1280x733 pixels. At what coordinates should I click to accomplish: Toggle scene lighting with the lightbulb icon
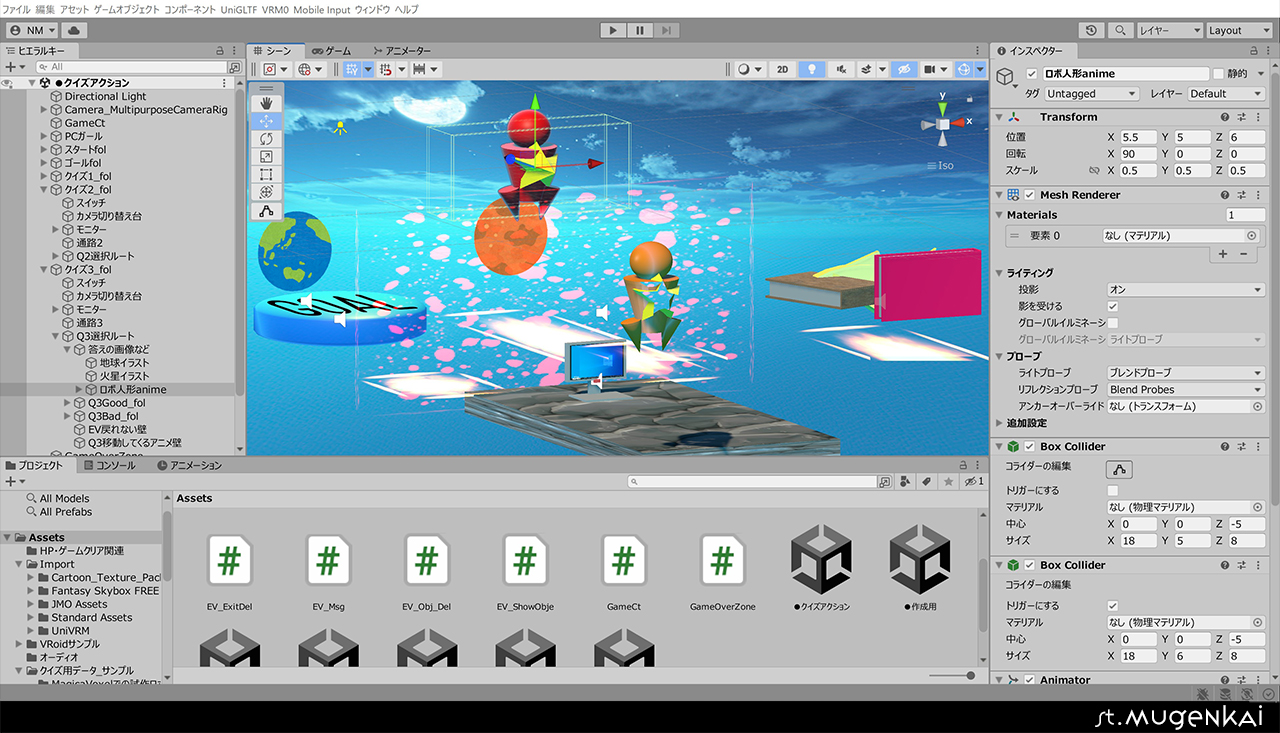(812, 69)
